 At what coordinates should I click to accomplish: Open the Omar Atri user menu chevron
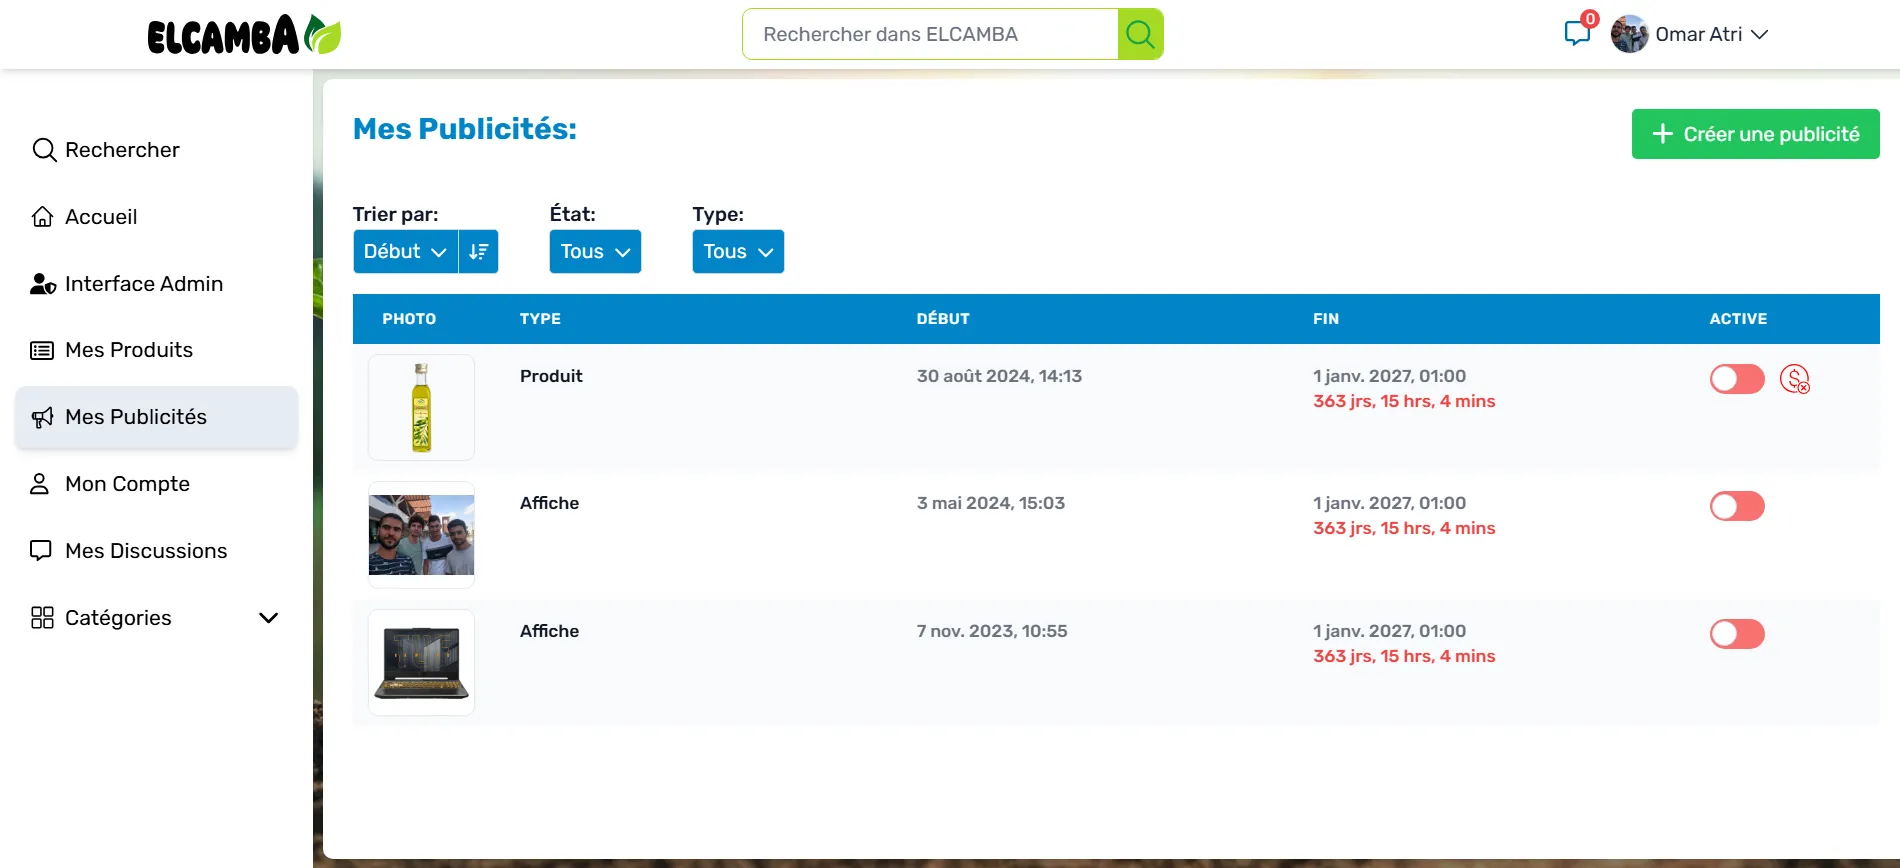[1760, 34]
